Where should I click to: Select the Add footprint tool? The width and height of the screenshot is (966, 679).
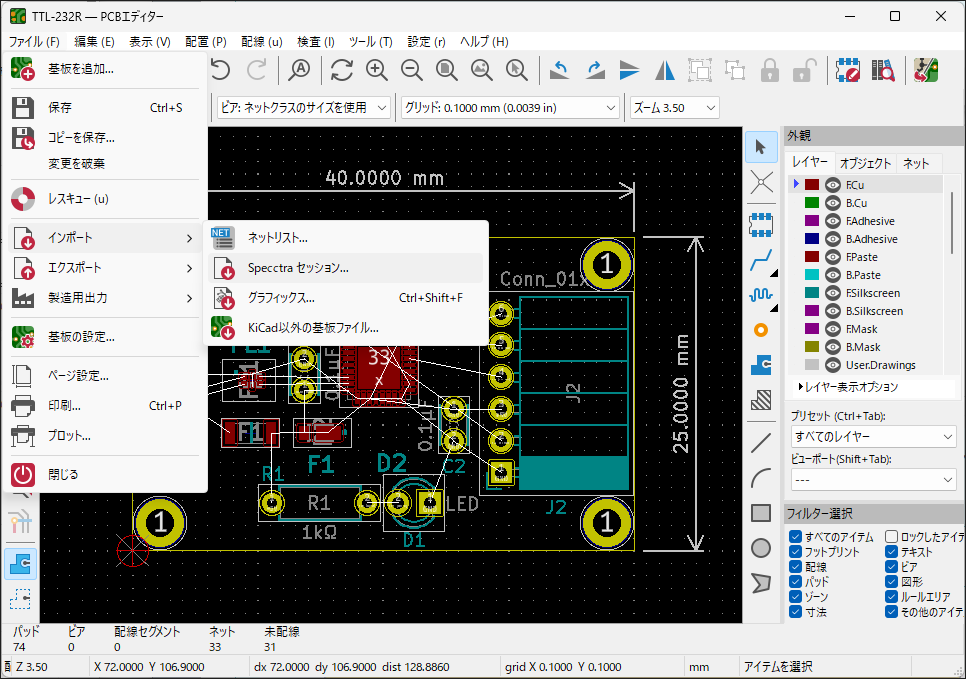761,225
